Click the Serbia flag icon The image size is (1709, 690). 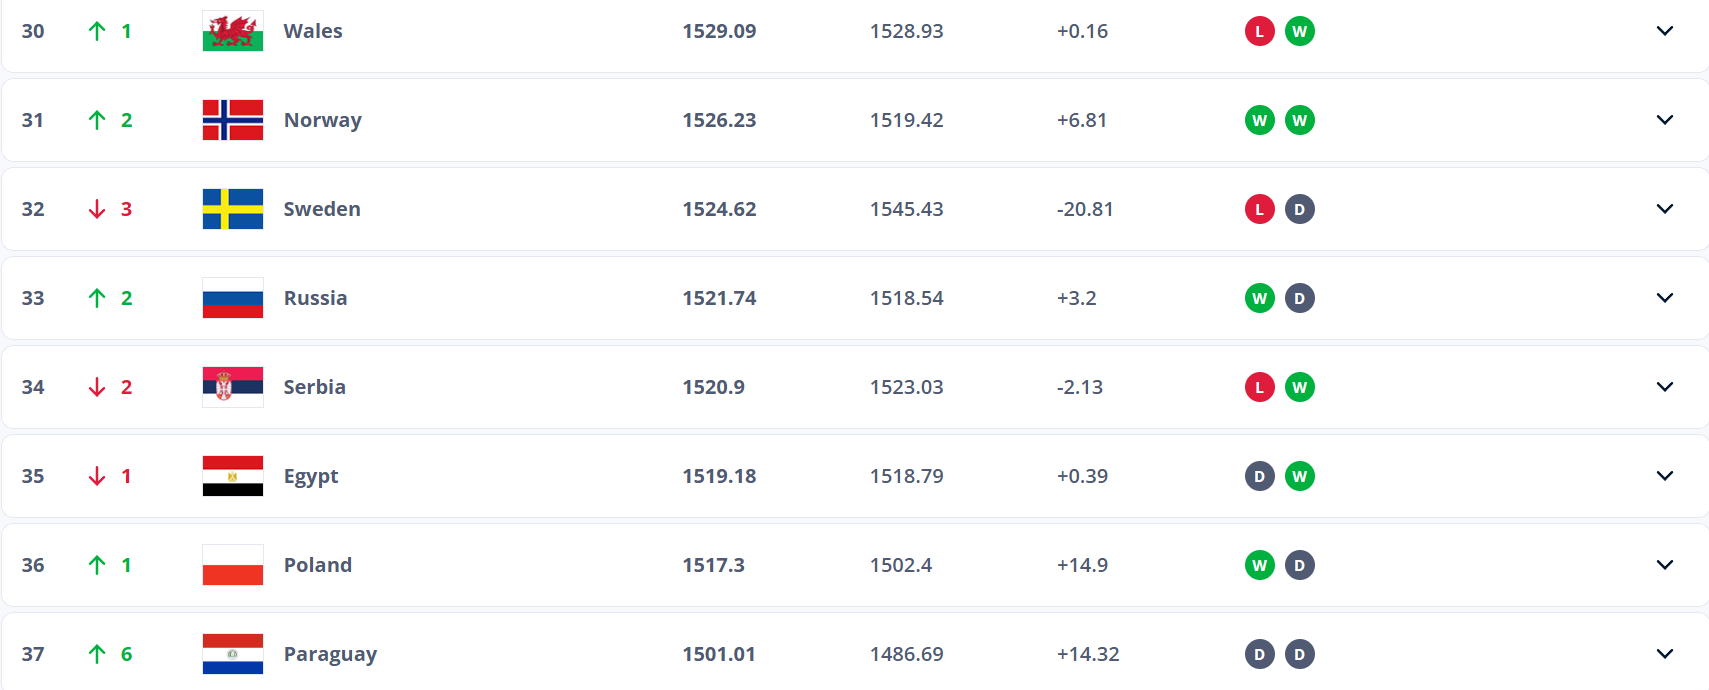tap(232, 387)
